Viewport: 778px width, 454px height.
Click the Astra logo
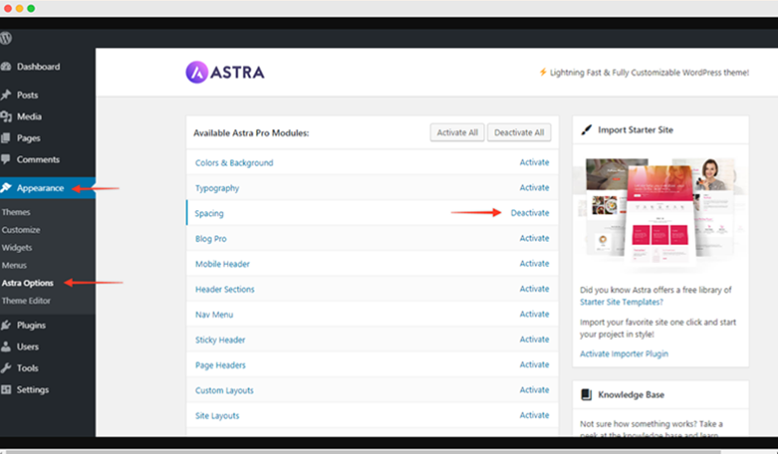point(225,72)
